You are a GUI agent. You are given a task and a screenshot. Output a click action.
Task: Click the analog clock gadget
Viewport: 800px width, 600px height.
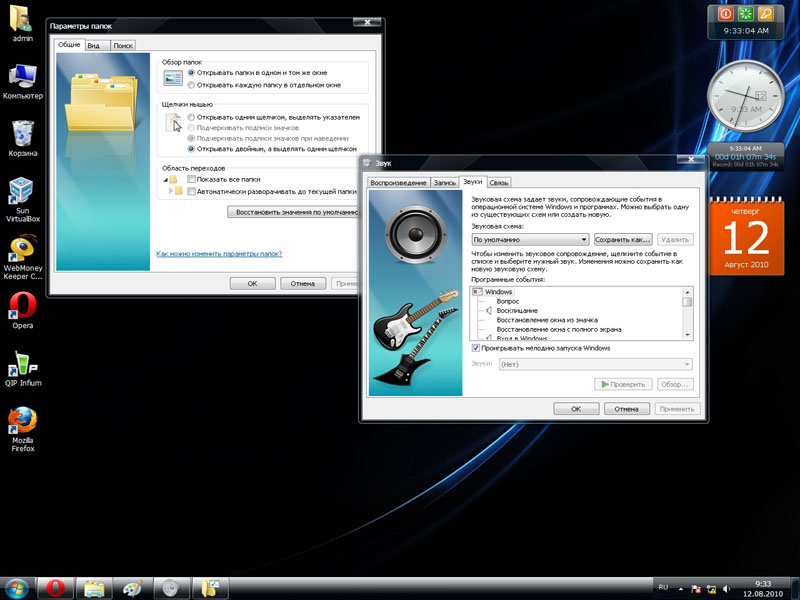pos(745,96)
